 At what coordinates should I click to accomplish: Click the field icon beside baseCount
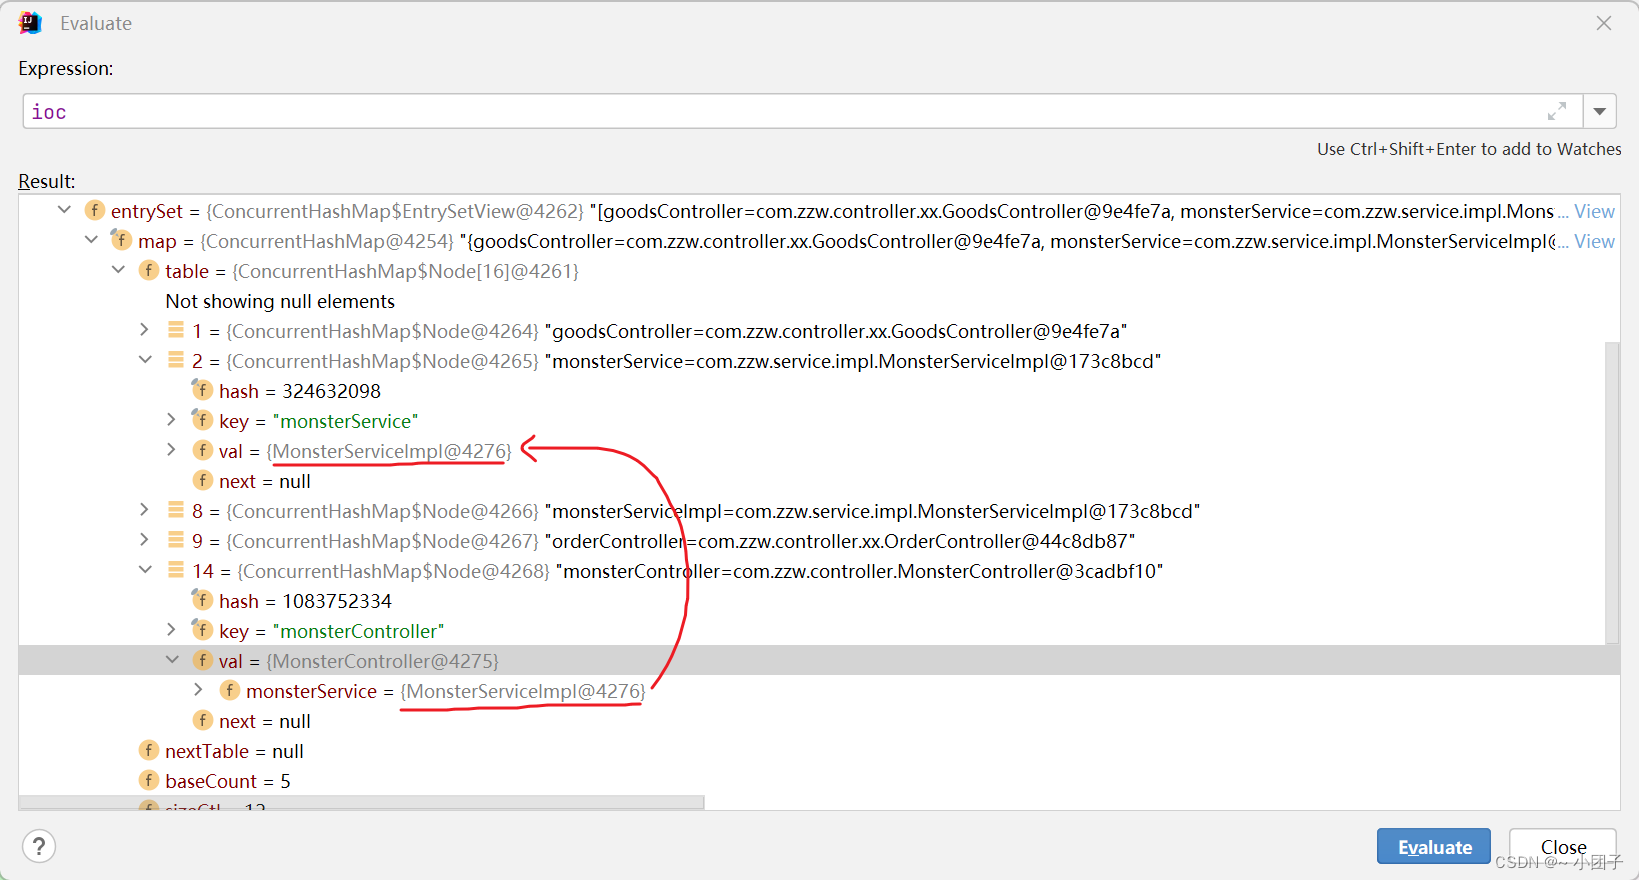(x=149, y=780)
